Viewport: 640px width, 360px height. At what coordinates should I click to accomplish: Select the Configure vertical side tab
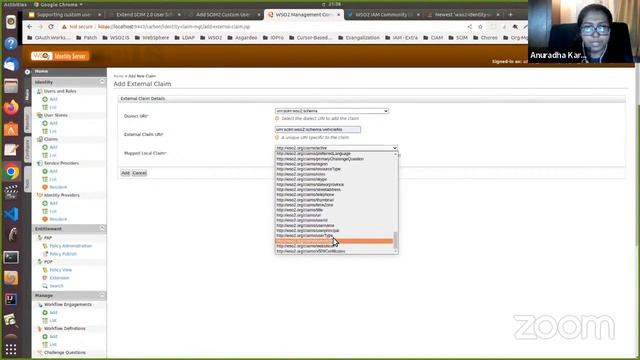click(27, 149)
